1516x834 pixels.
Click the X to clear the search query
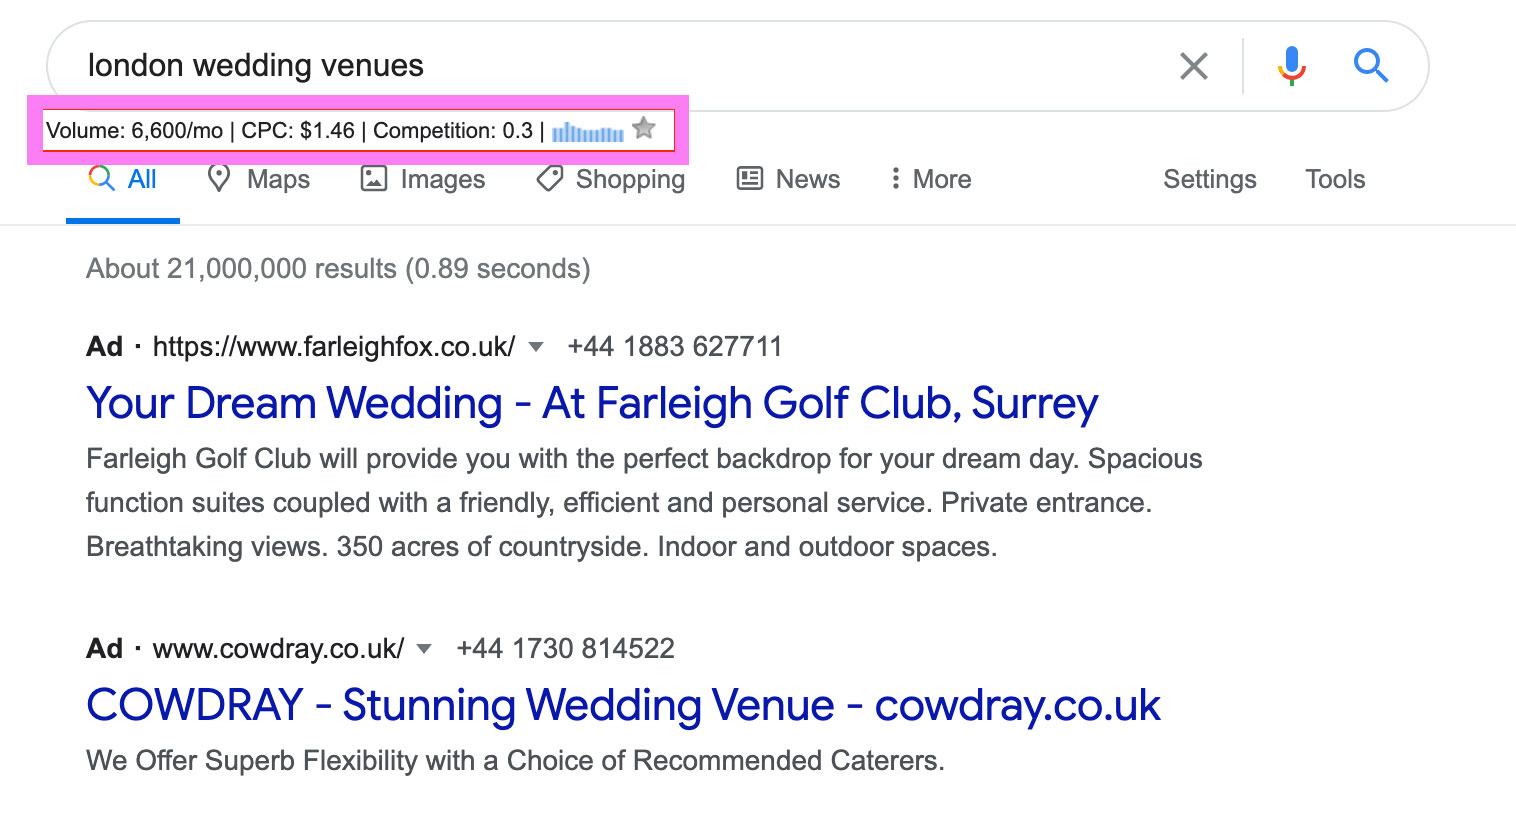1193,66
